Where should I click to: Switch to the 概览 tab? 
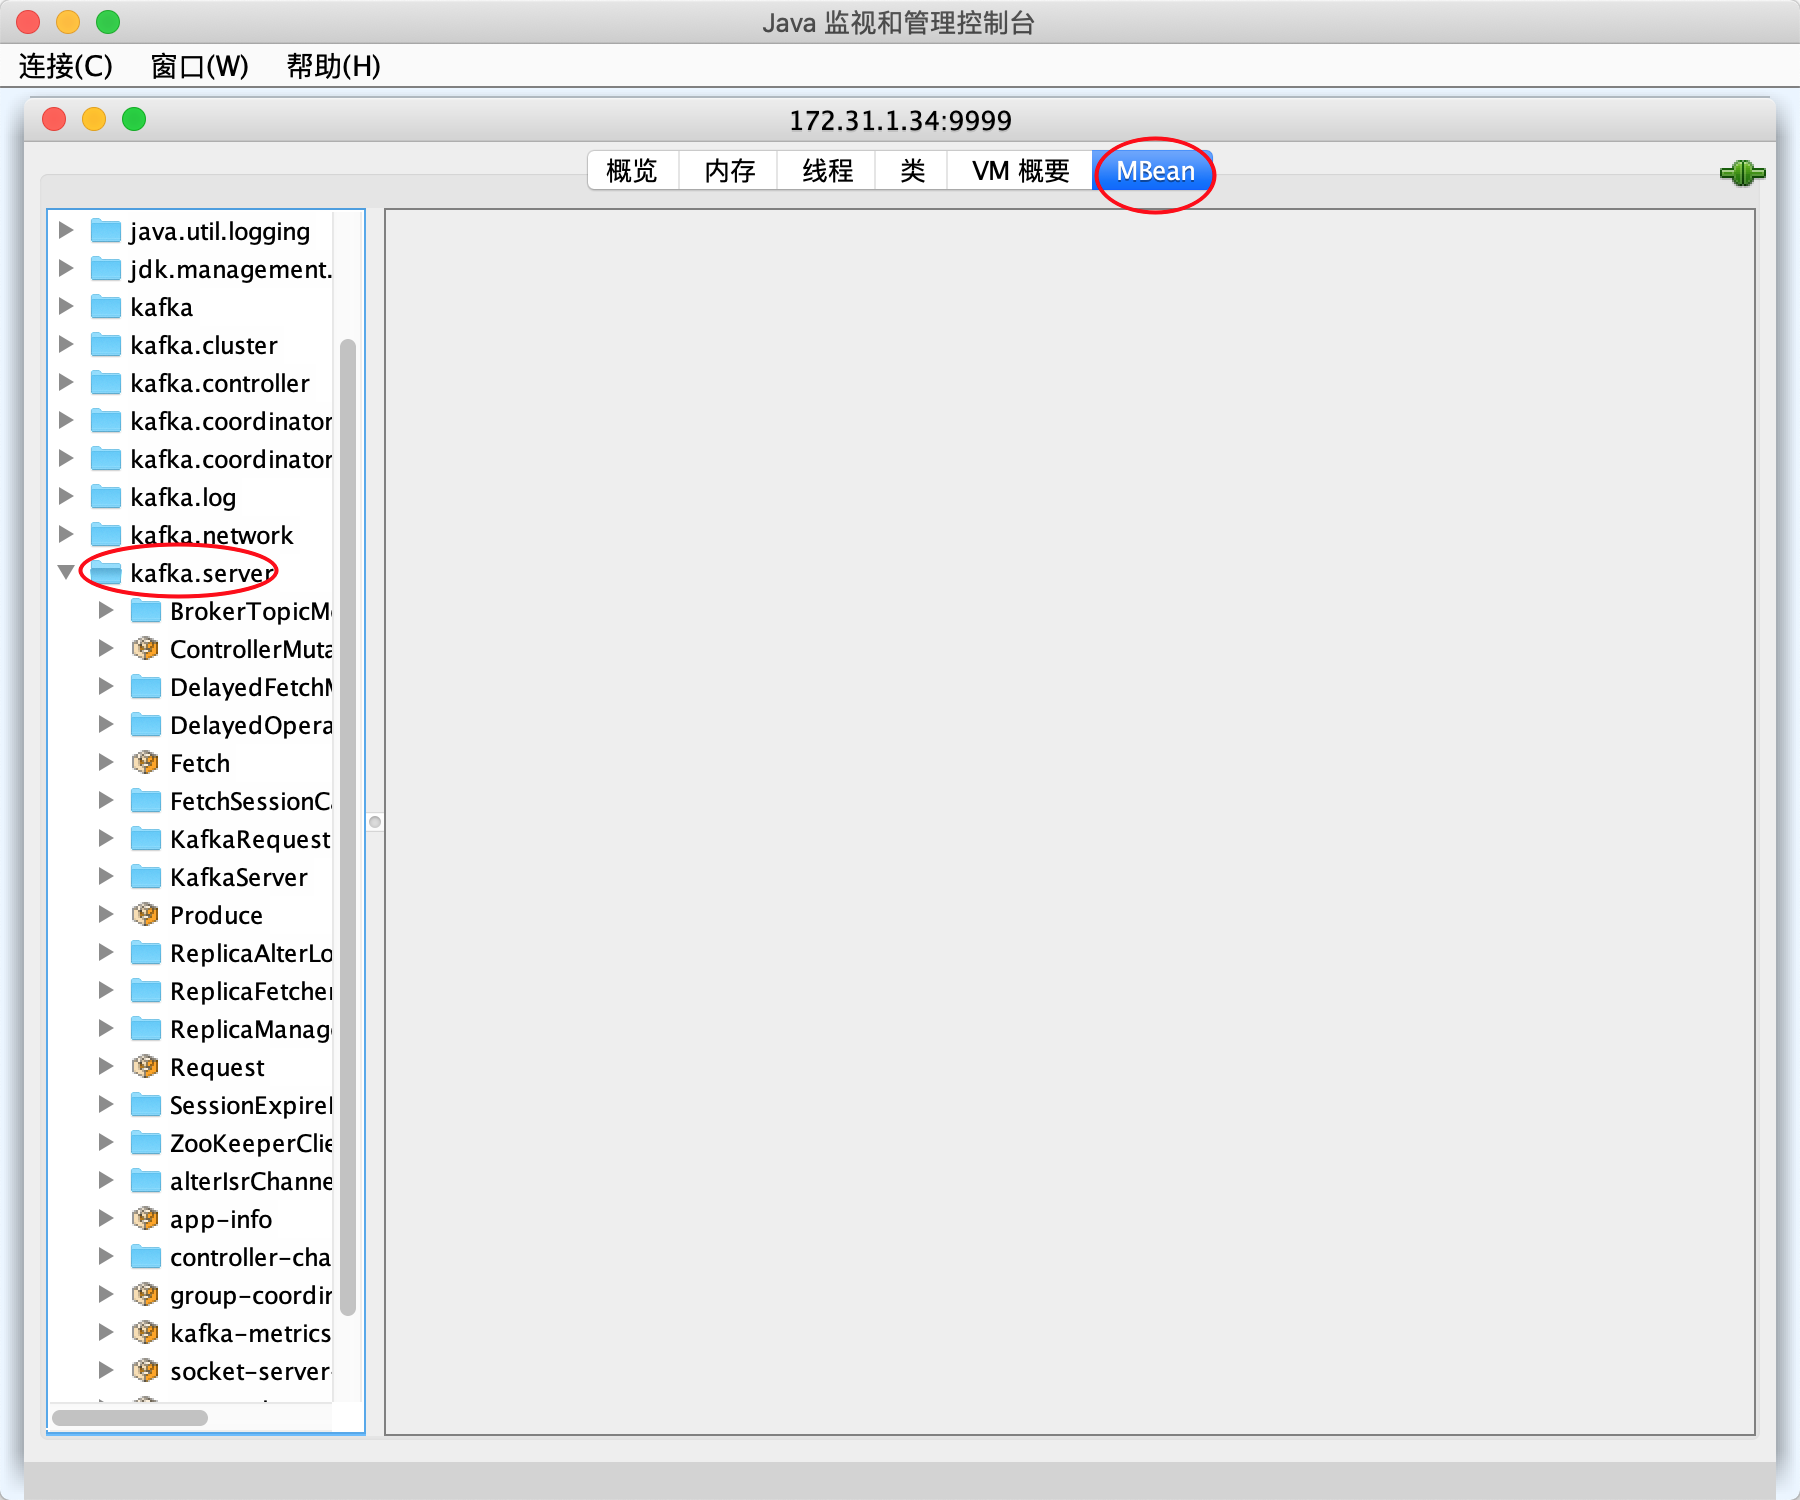632,171
